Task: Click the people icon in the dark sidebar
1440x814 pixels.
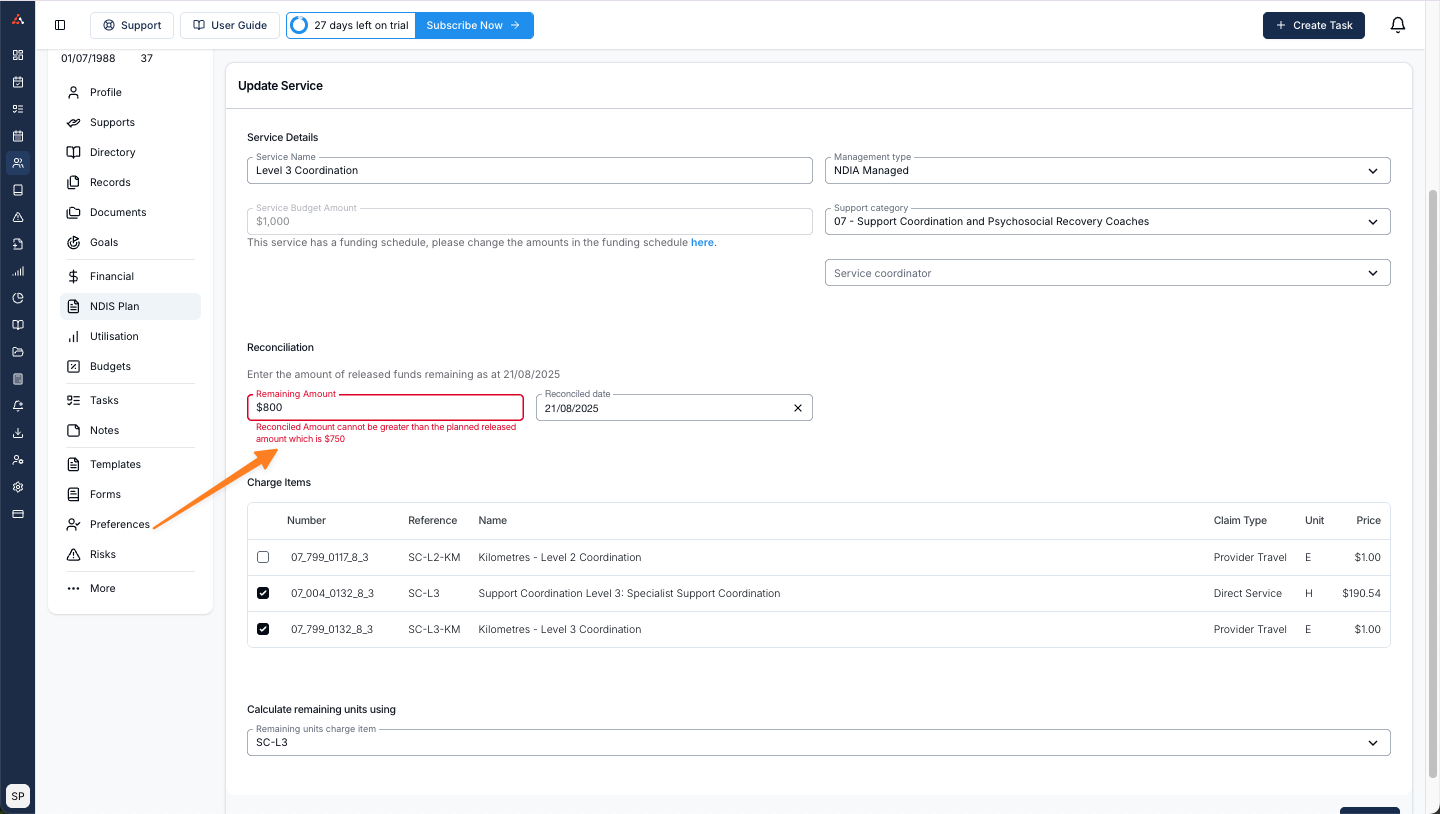Action: [x=18, y=163]
